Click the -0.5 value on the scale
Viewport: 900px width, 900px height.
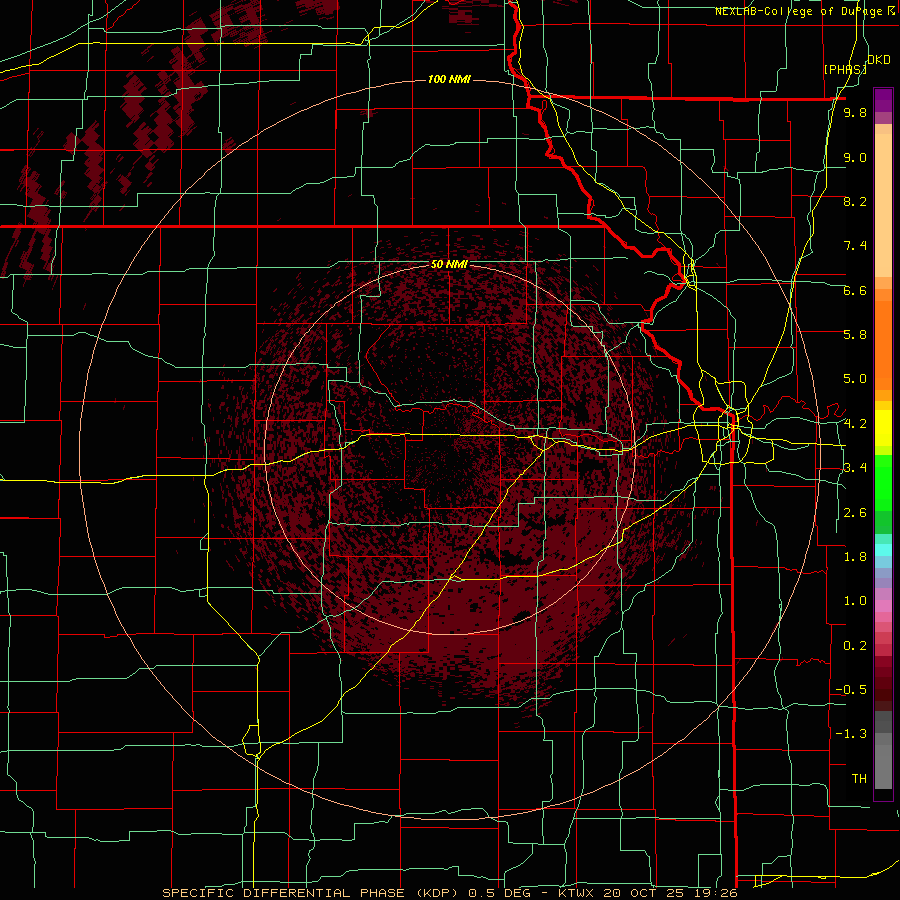click(851, 690)
